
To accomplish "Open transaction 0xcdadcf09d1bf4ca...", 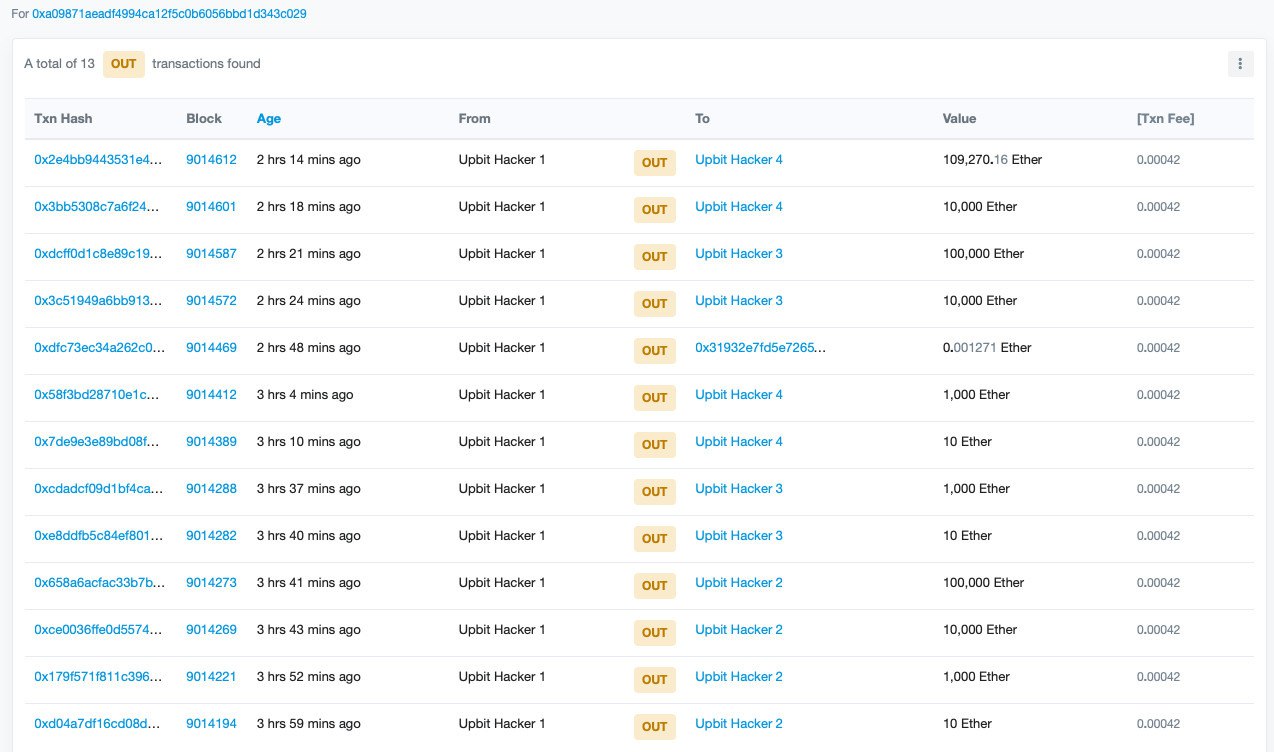I will click(x=97, y=488).
